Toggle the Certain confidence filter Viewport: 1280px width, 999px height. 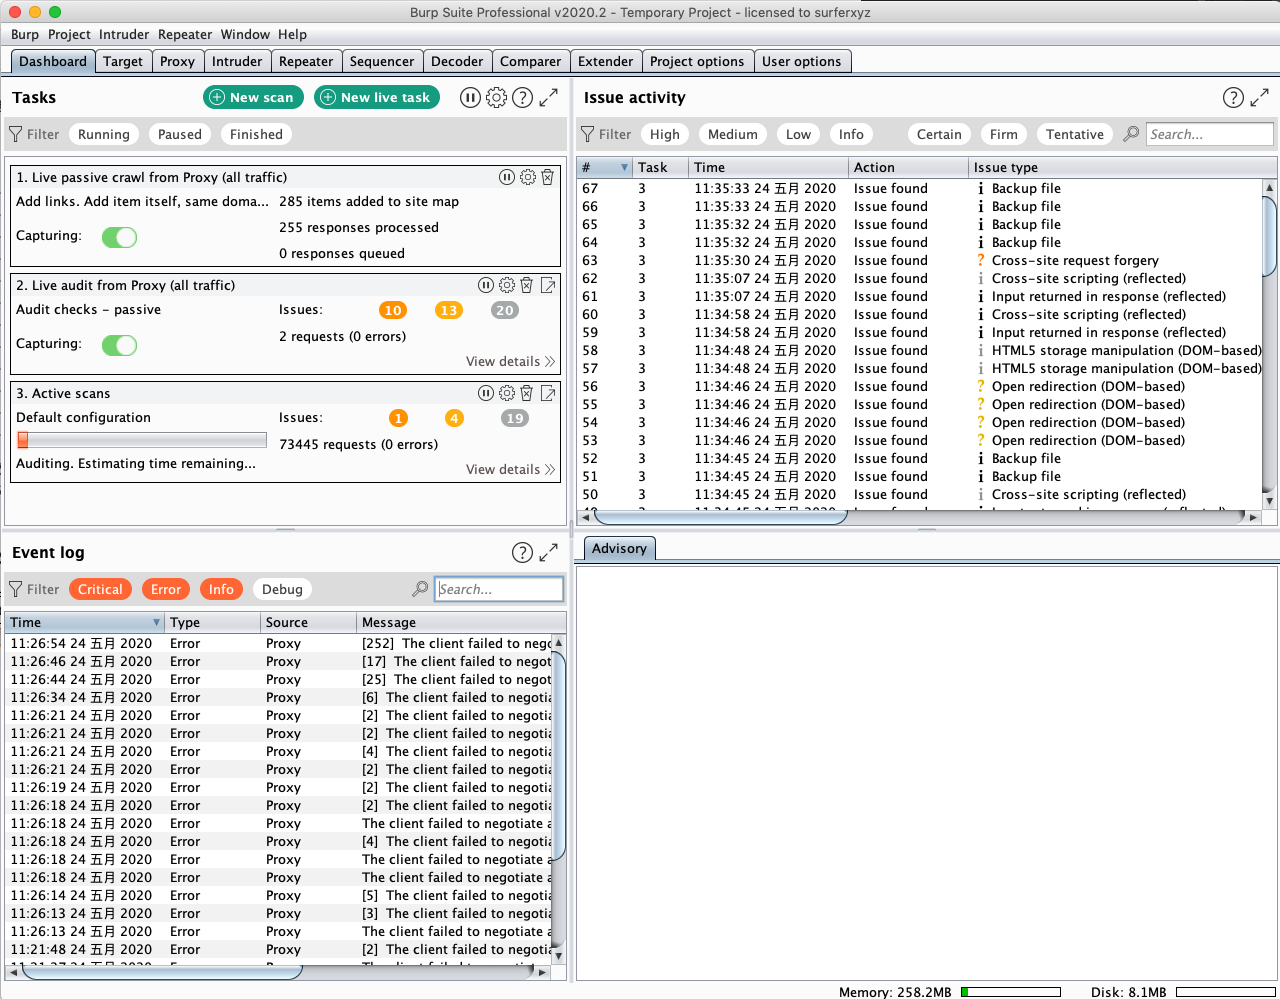[x=939, y=134]
